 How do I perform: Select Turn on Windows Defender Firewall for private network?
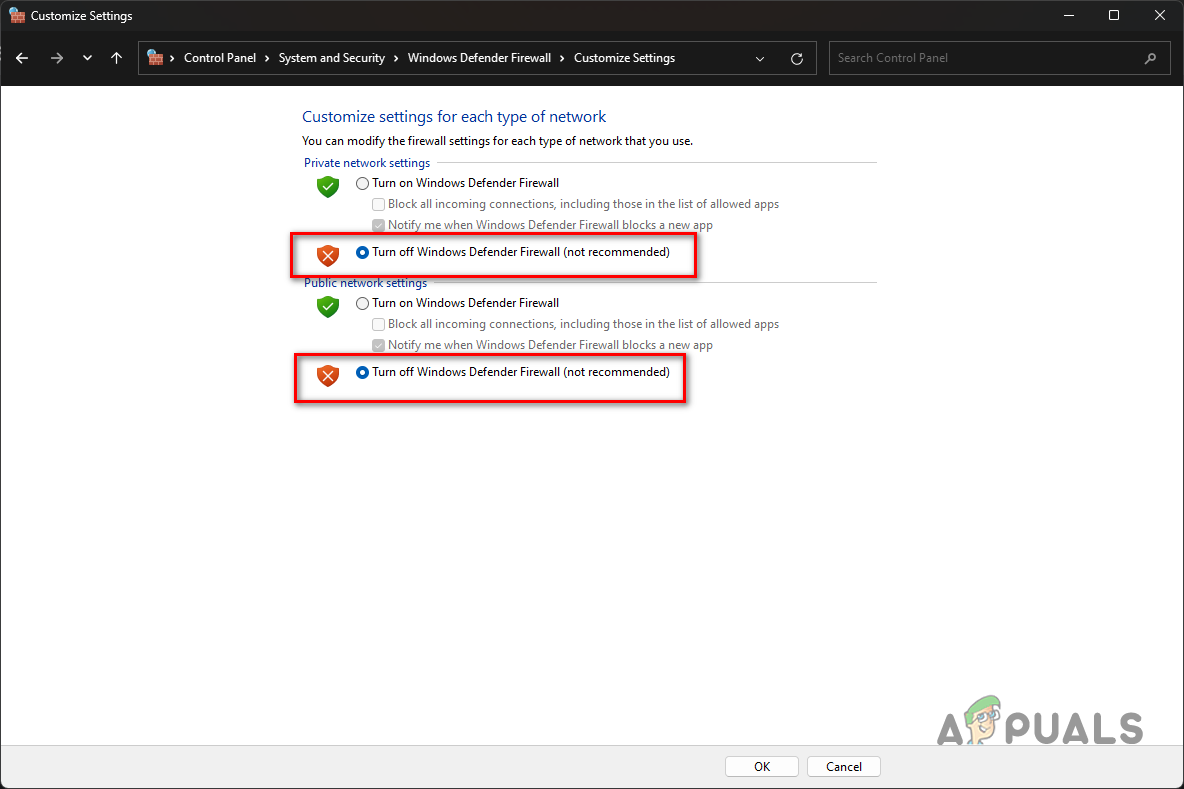click(362, 183)
